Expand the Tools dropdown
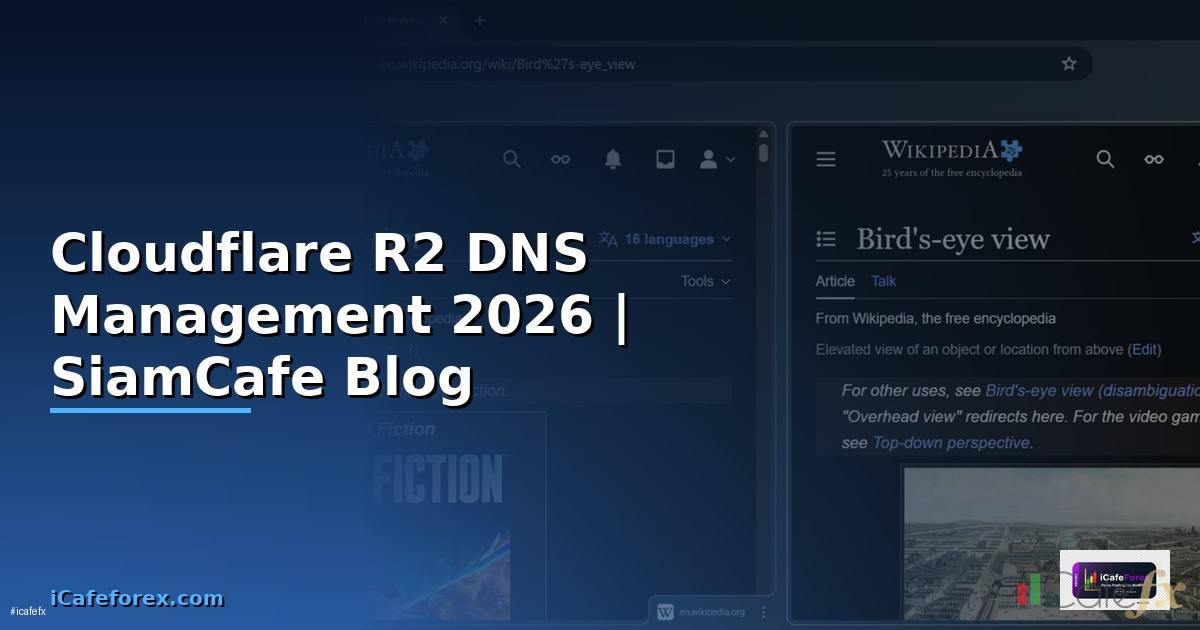This screenshot has height=630, width=1200. tap(705, 282)
